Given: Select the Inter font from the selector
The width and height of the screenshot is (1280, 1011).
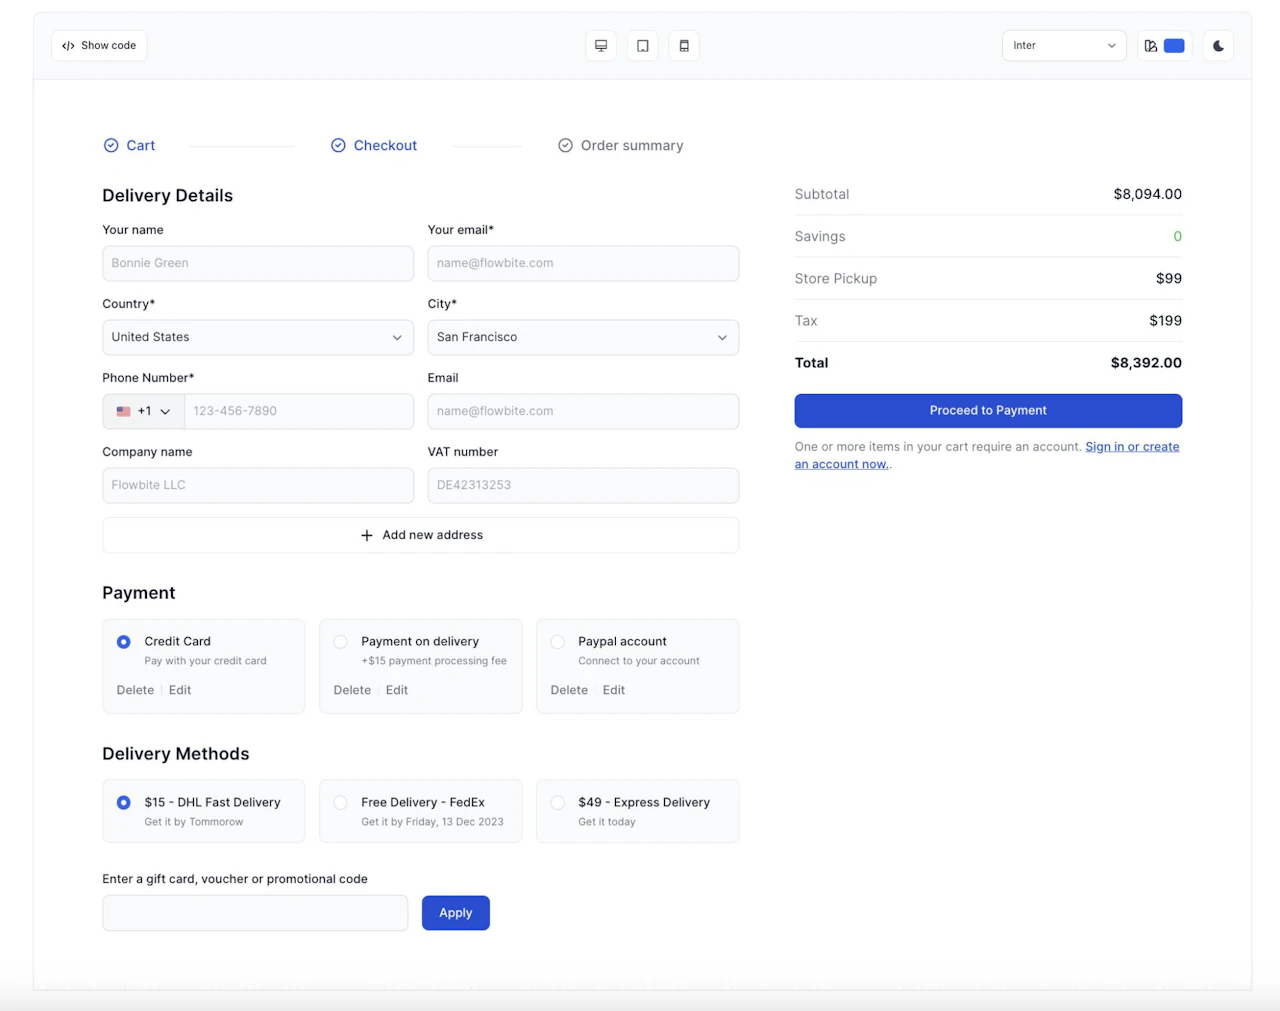Looking at the screenshot, I should [x=1063, y=45].
